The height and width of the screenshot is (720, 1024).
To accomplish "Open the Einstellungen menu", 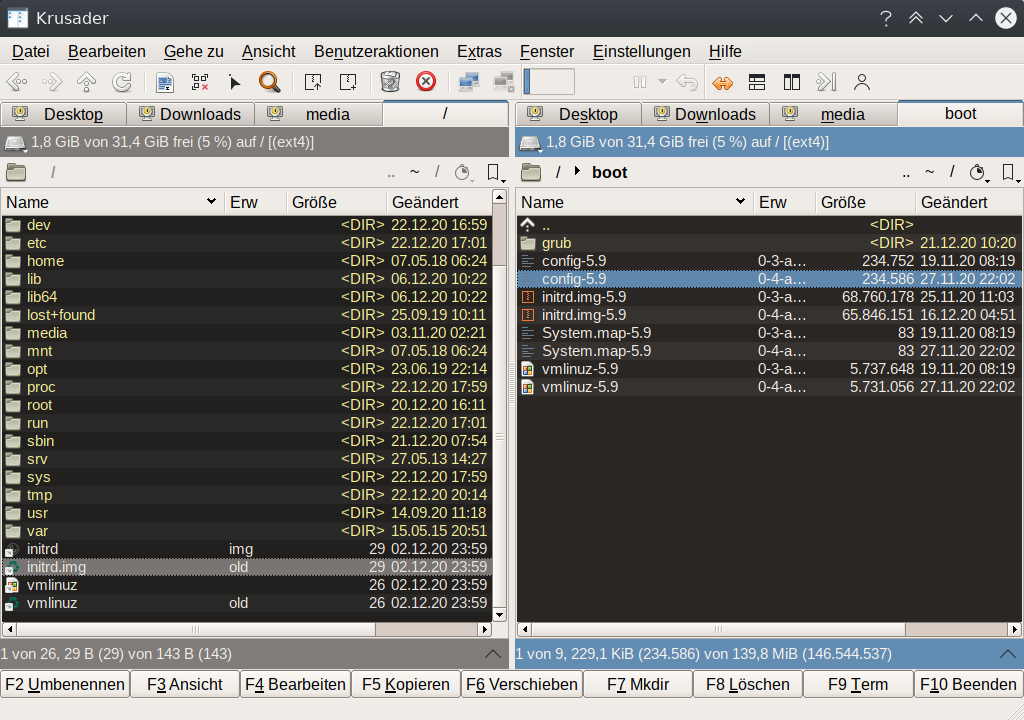I will [641, 52].
